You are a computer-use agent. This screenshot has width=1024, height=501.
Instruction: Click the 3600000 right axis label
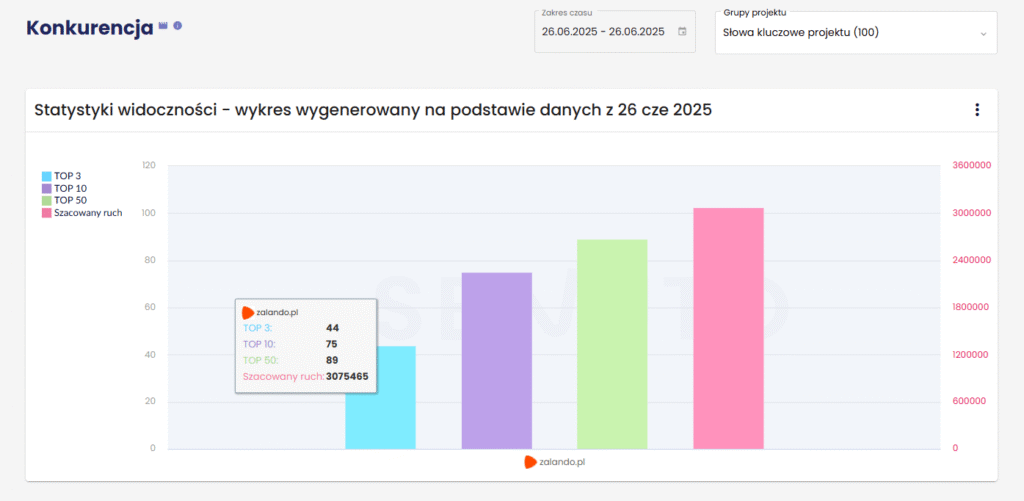coord(971,165)
